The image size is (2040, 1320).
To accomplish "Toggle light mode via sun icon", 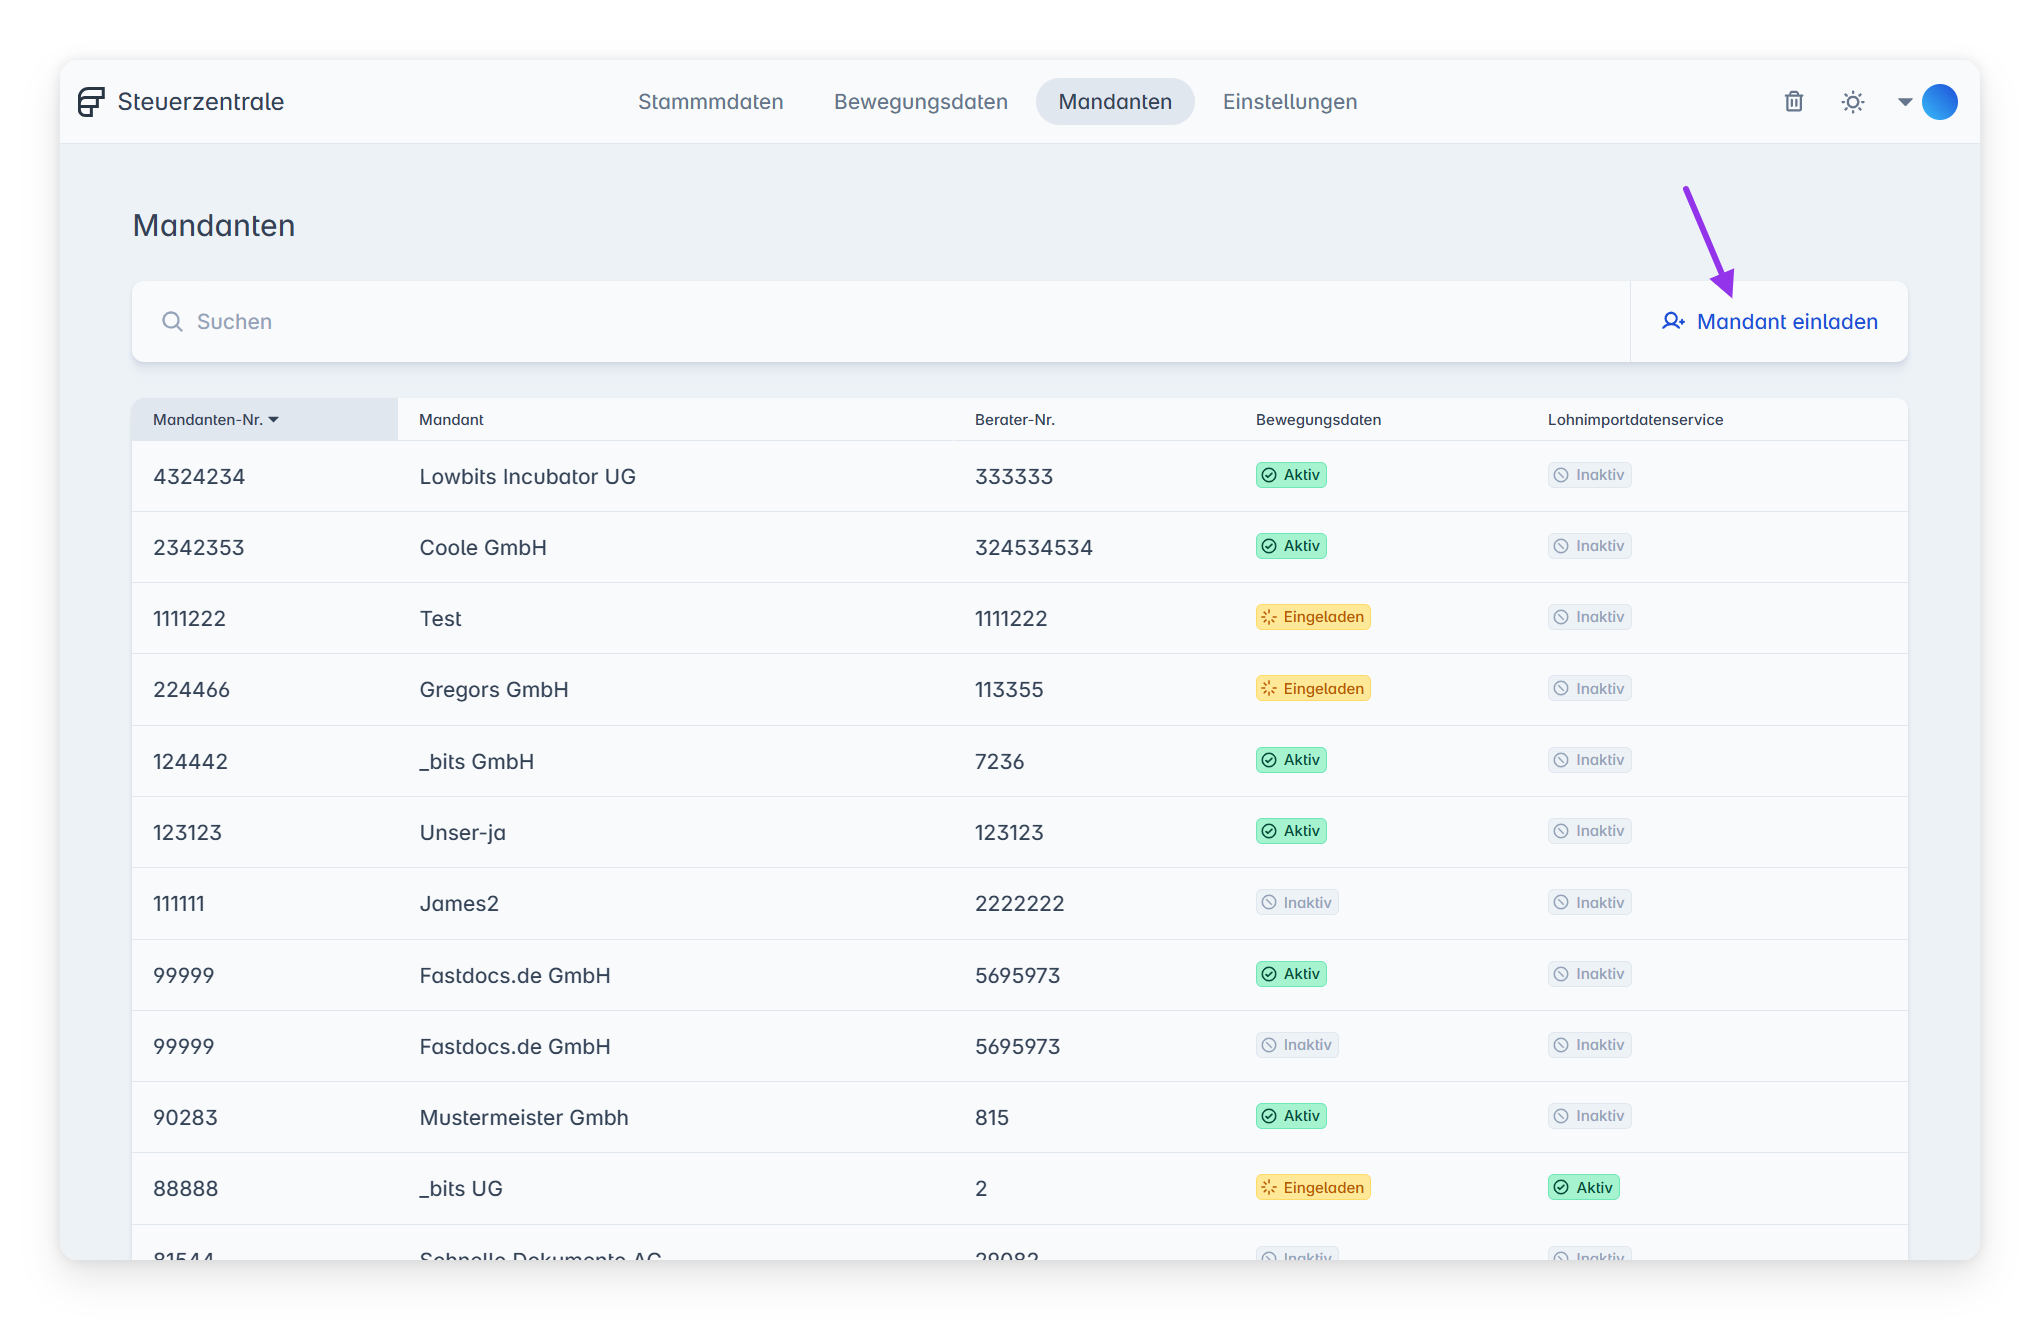I will (x=1853, y=102).
